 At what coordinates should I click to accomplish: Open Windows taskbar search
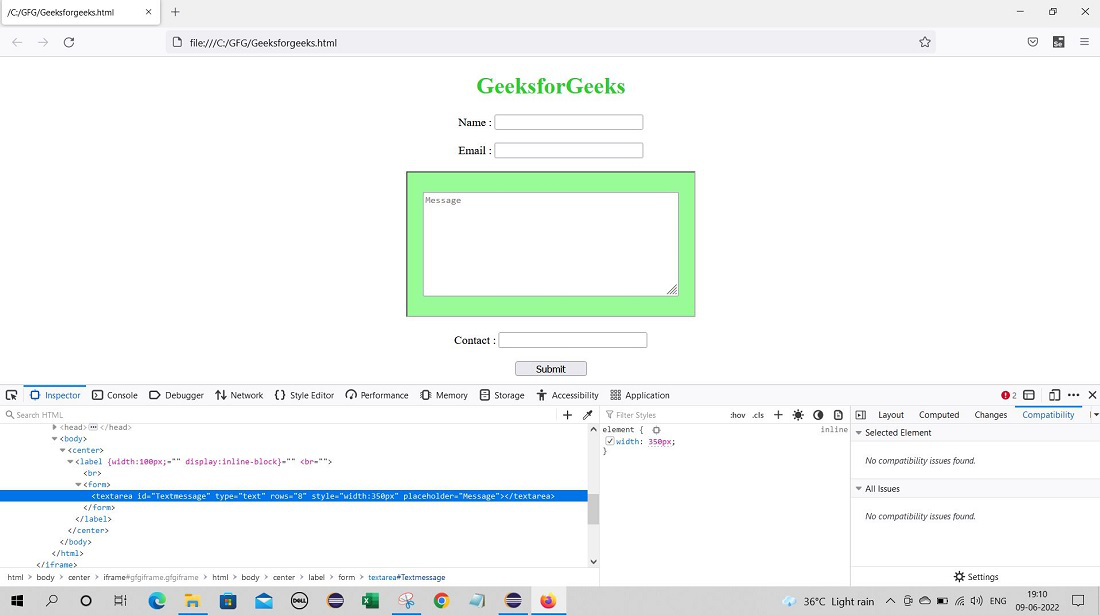coord(51,601)
